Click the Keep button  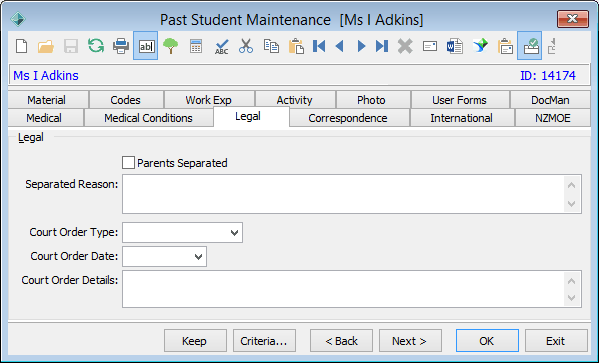(x=195, y=340)
